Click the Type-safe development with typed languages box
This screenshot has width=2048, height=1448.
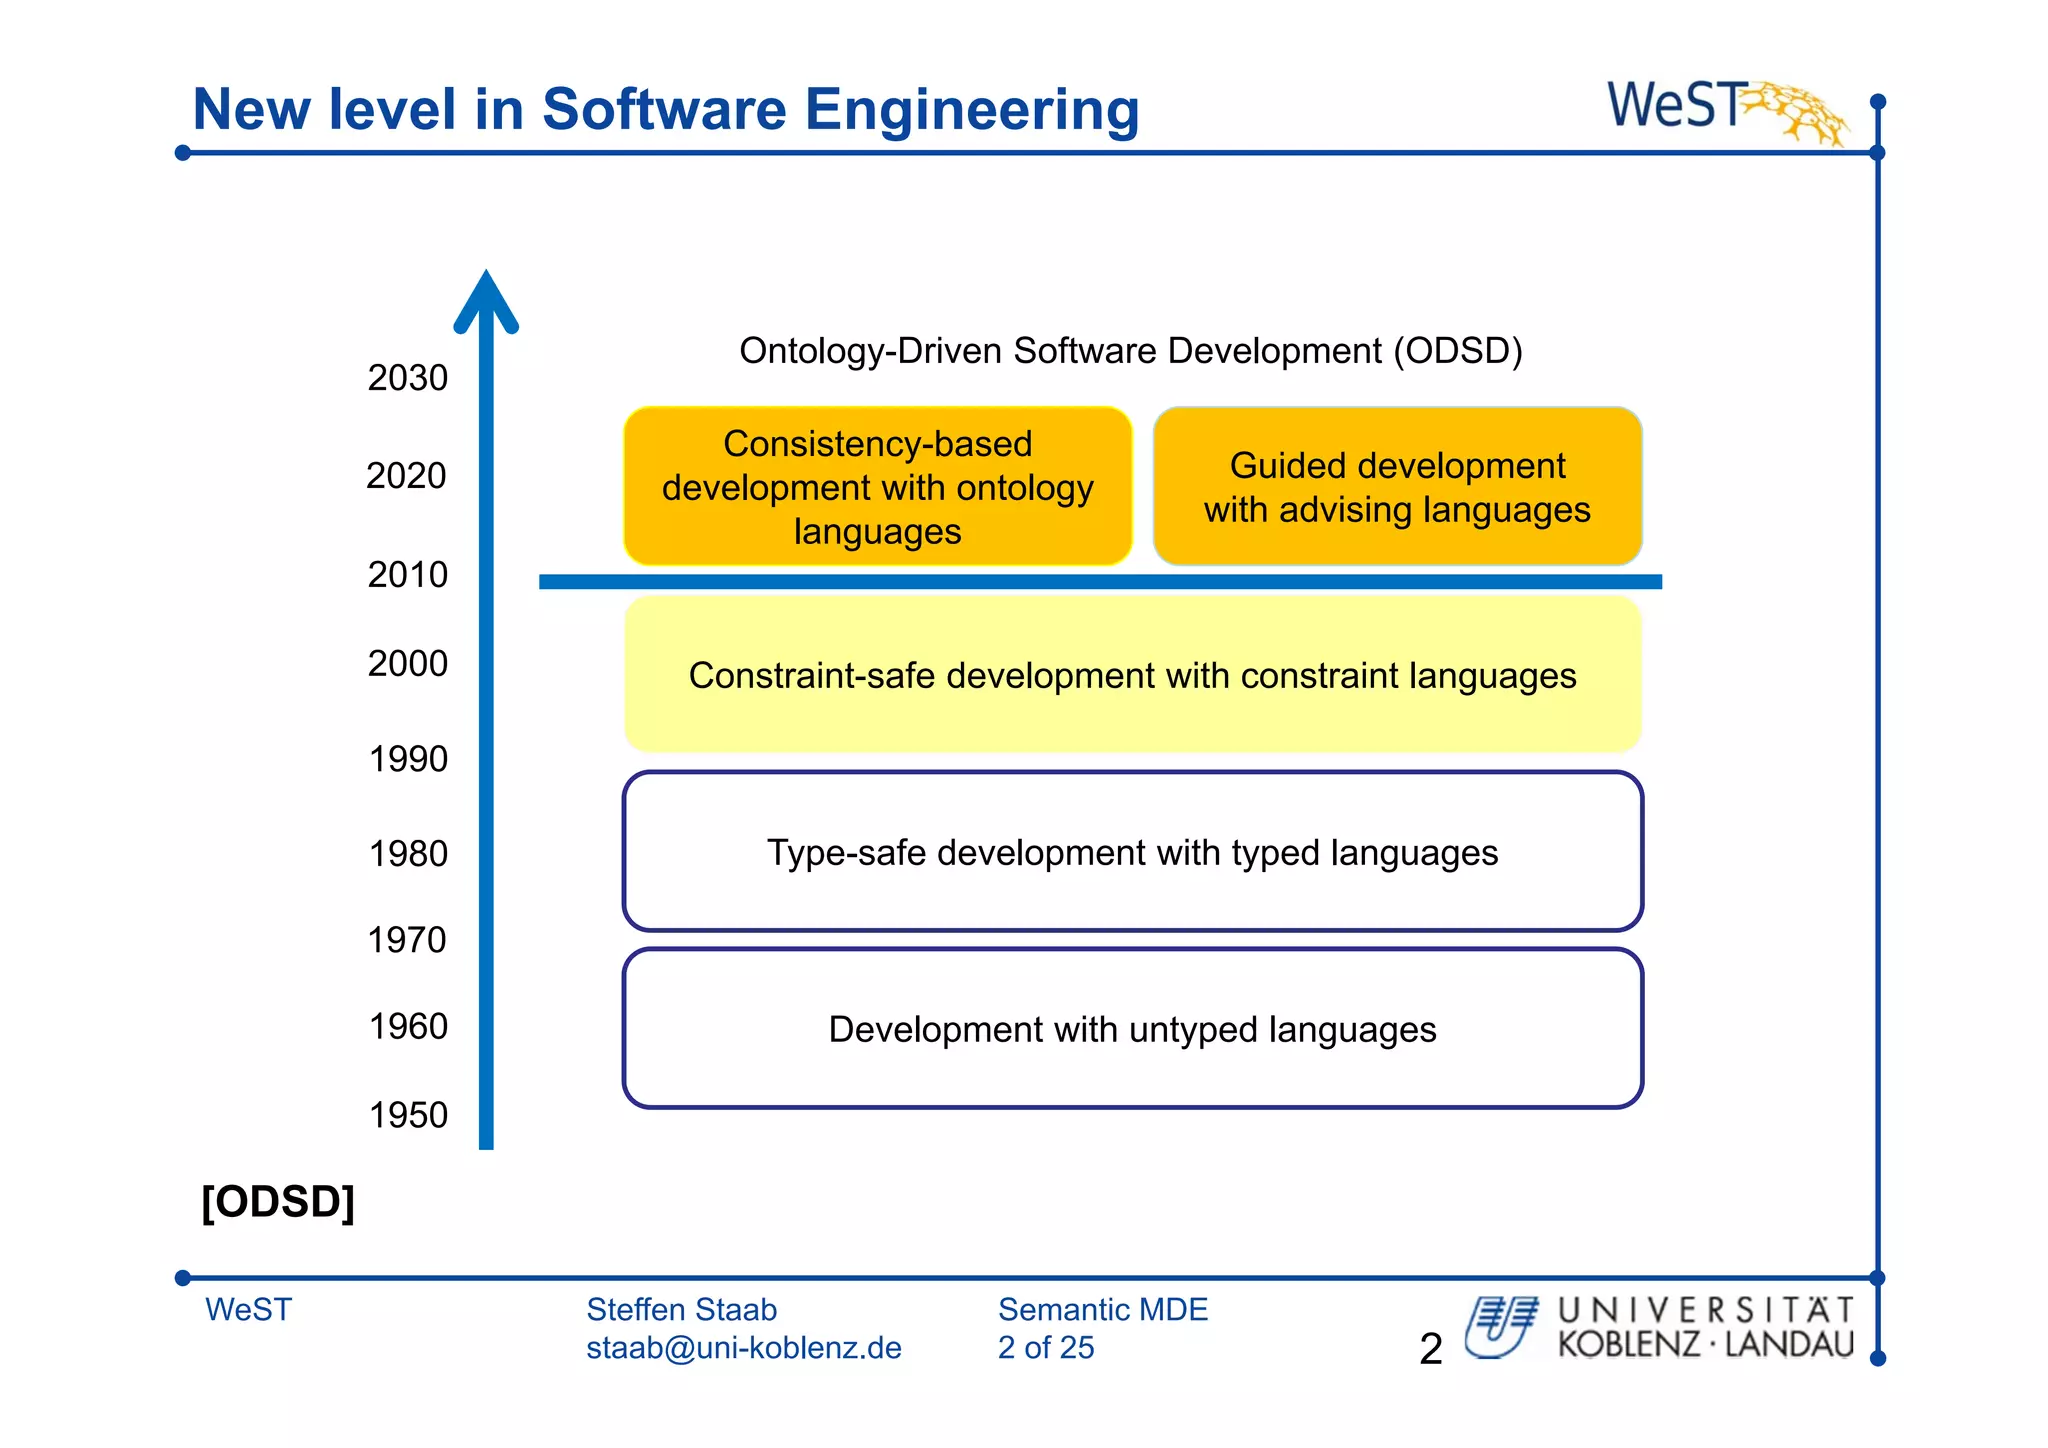pyautogui.click(x=1132, y=852)
